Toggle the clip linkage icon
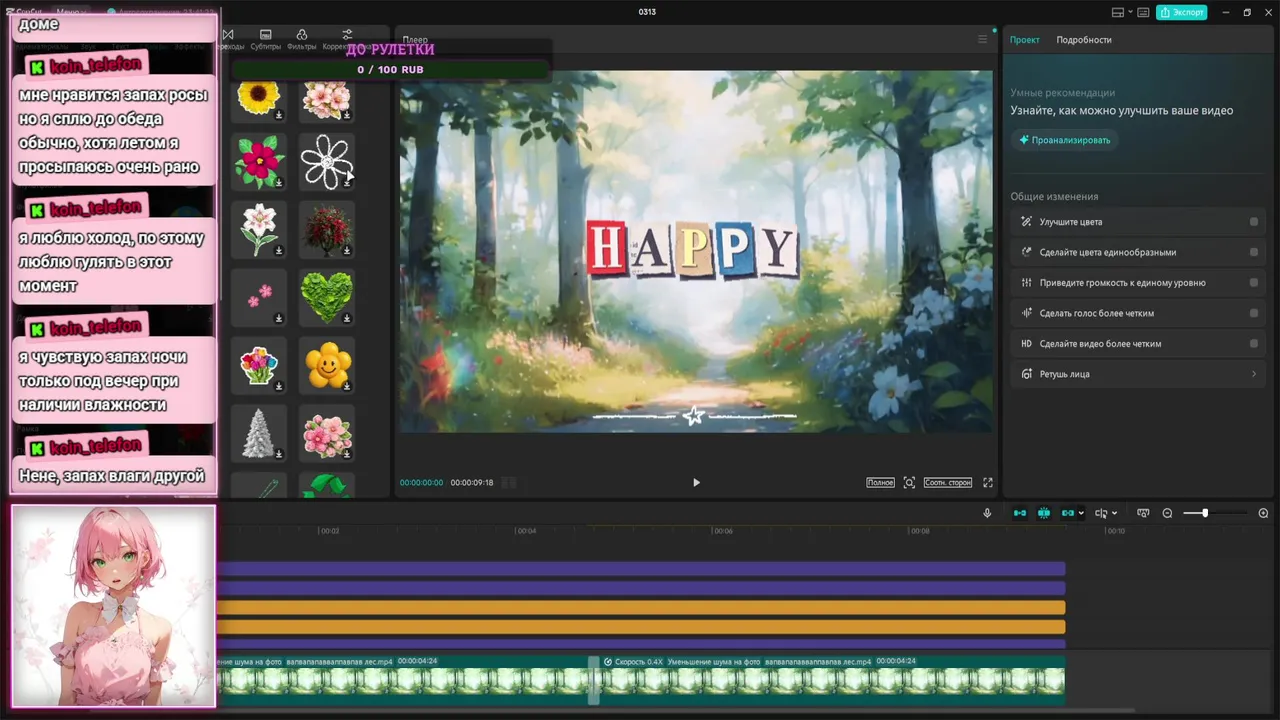Screen dimensions: 1280x720 [1068, 513]
